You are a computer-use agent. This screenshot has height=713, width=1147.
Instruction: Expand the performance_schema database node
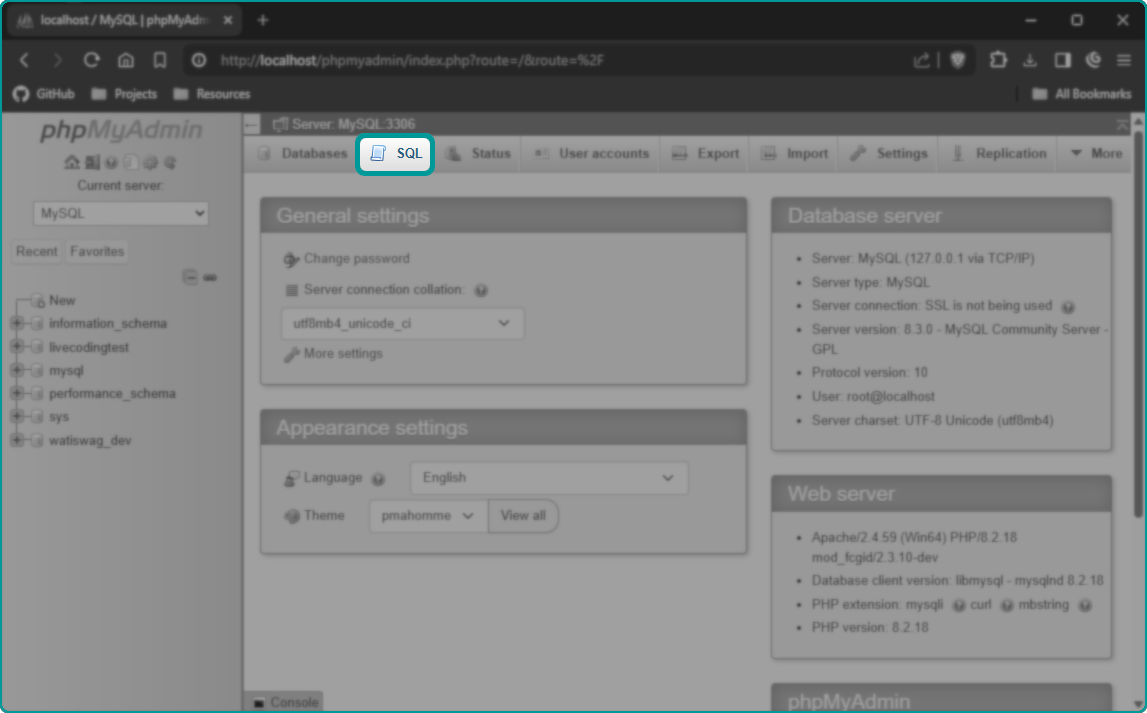(x=17, y=393)
